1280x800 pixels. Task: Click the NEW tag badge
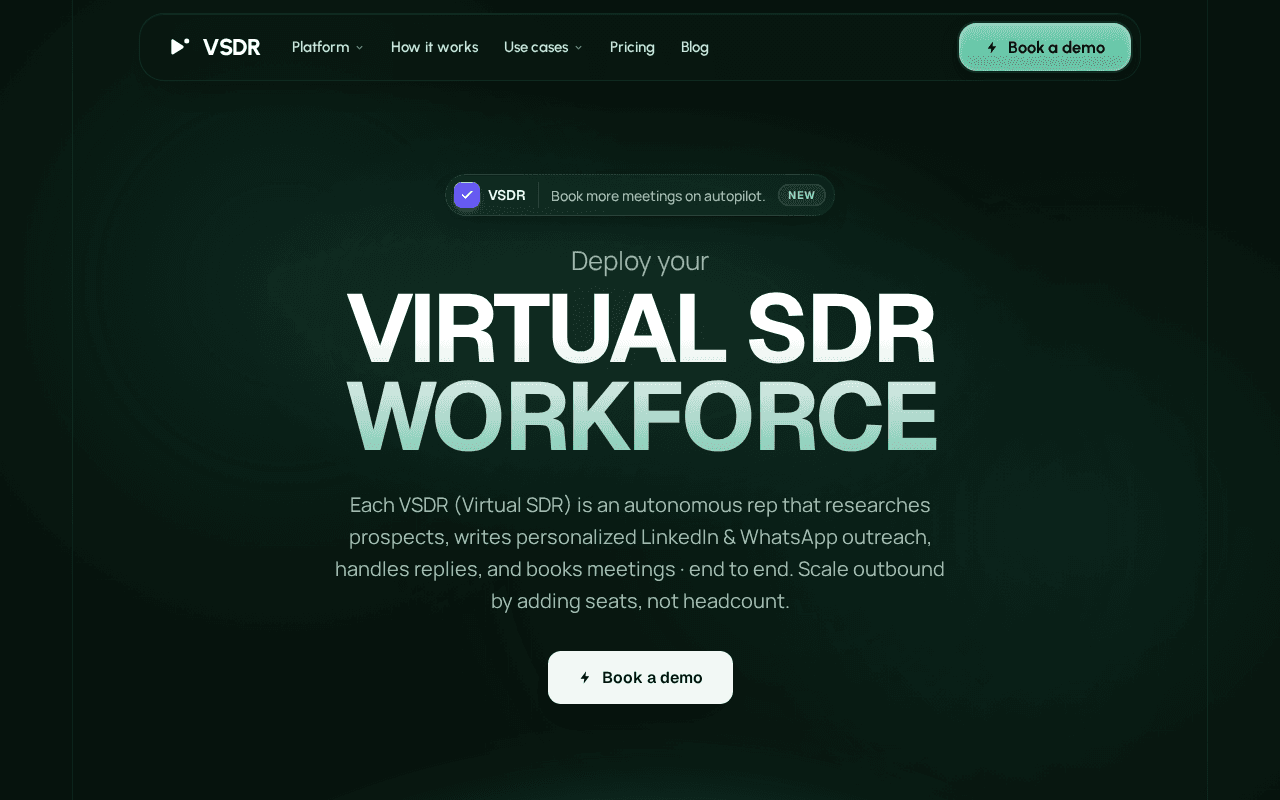802,195
